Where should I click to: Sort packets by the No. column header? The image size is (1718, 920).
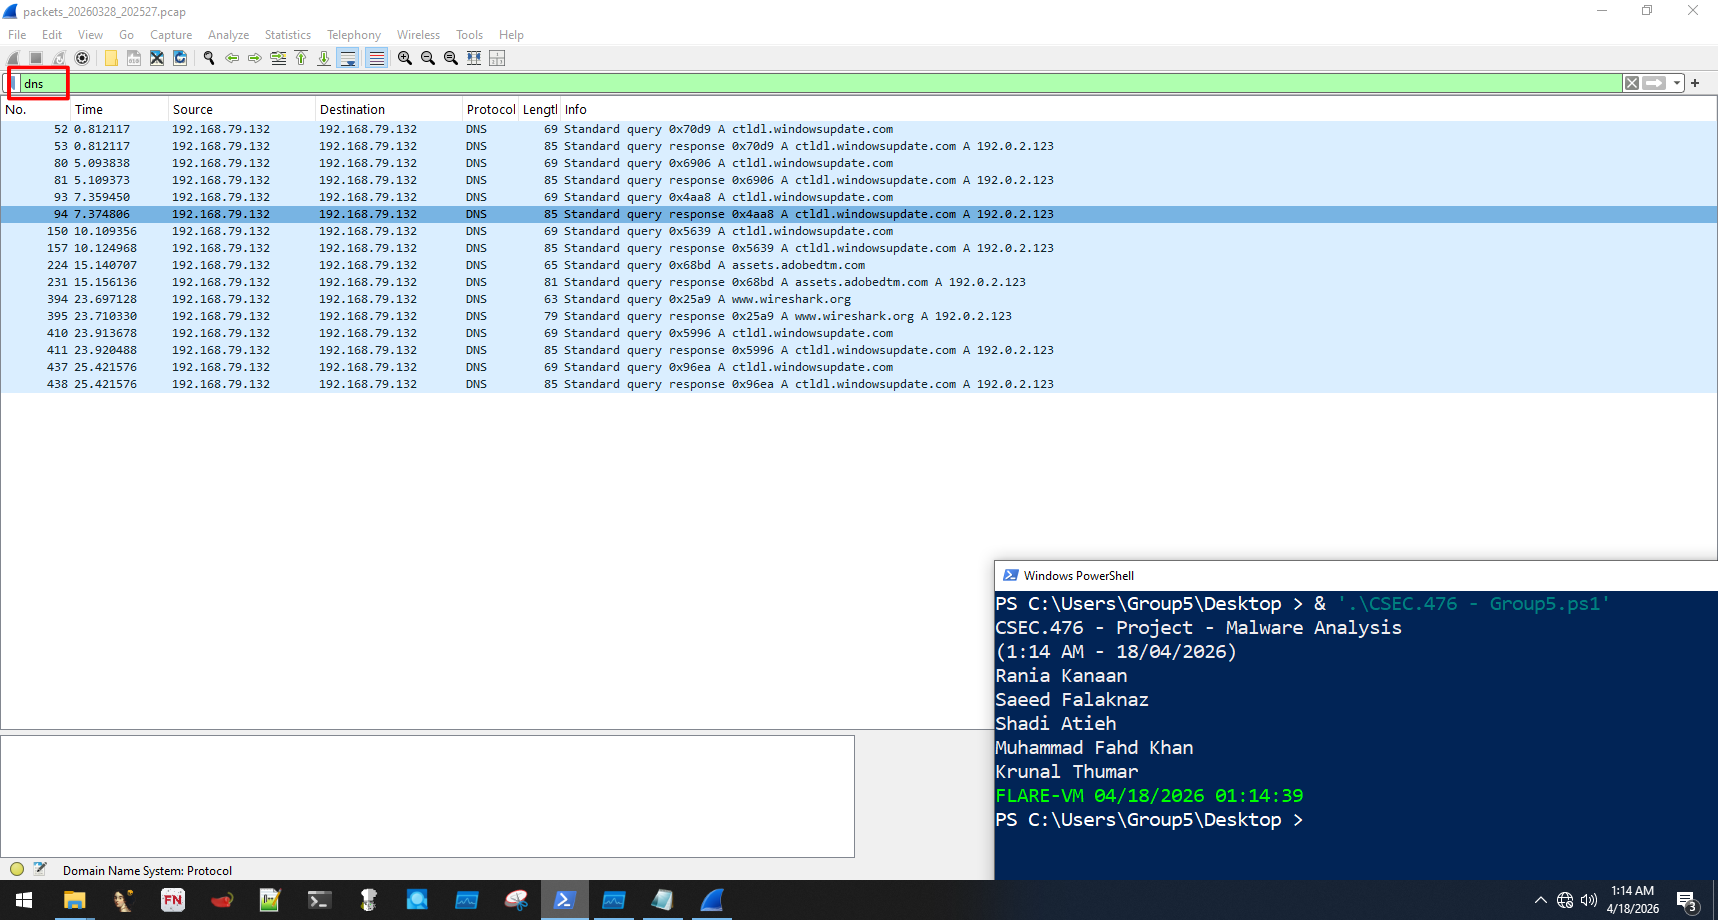tap(35, 110)
